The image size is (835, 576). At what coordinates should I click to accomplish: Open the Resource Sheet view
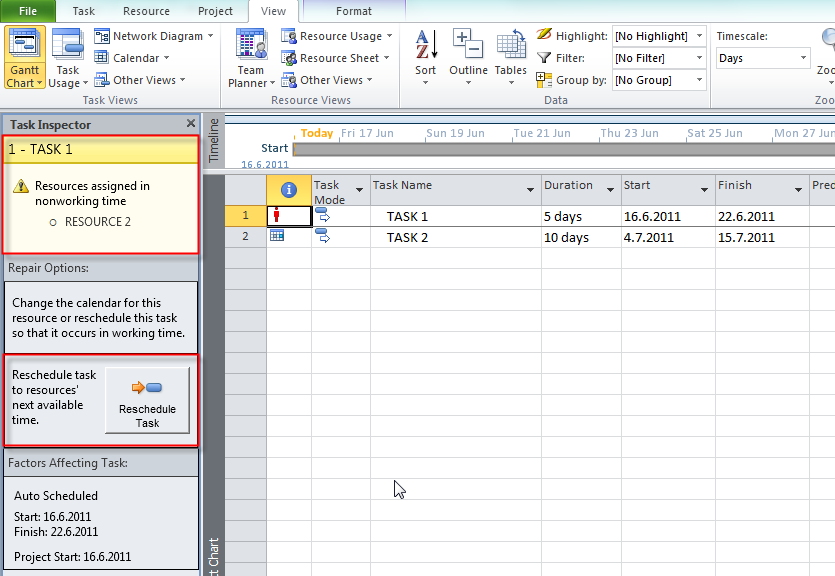[x=339, y=58]
